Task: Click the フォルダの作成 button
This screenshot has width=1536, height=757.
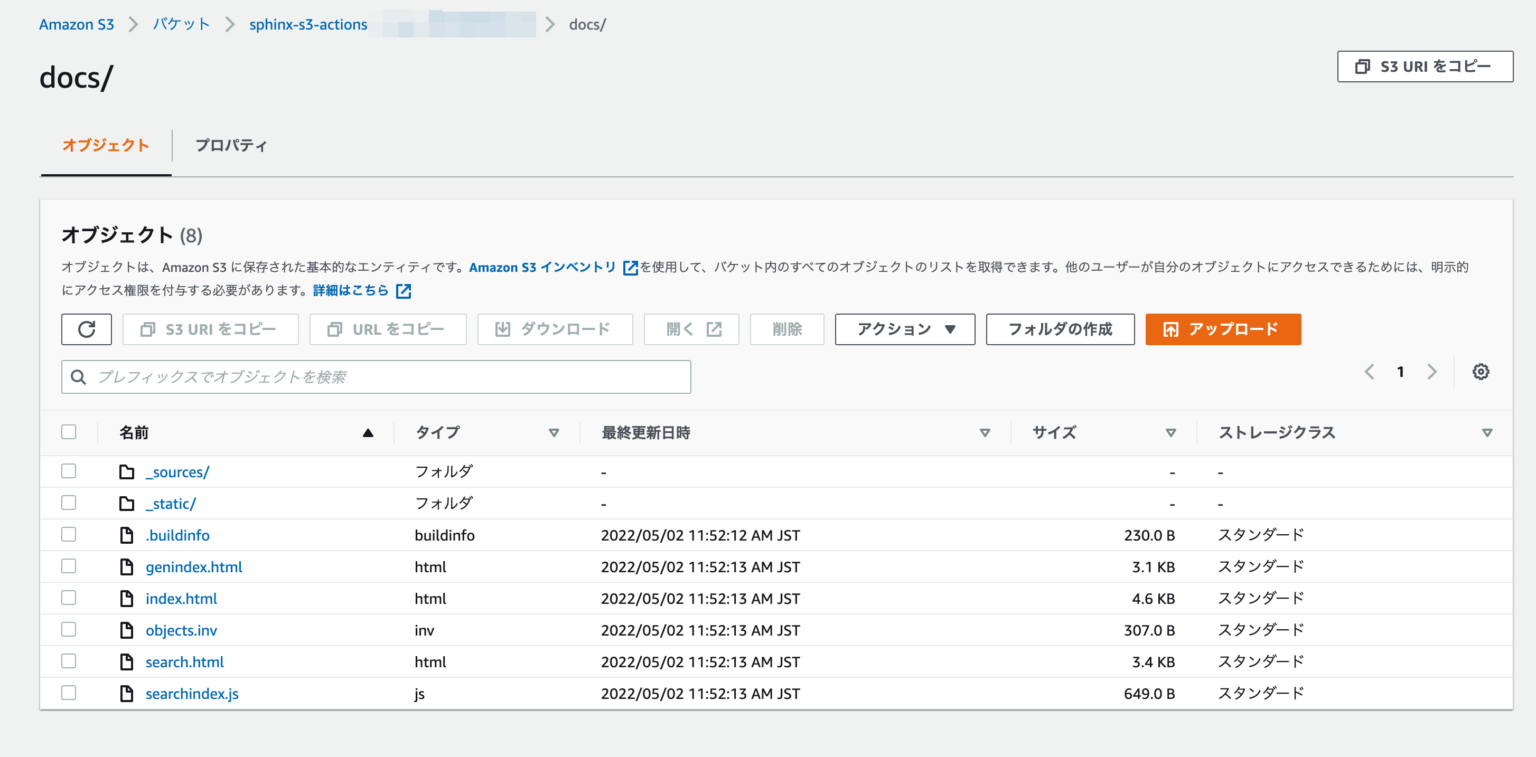Action: (x=1060, y=329)
